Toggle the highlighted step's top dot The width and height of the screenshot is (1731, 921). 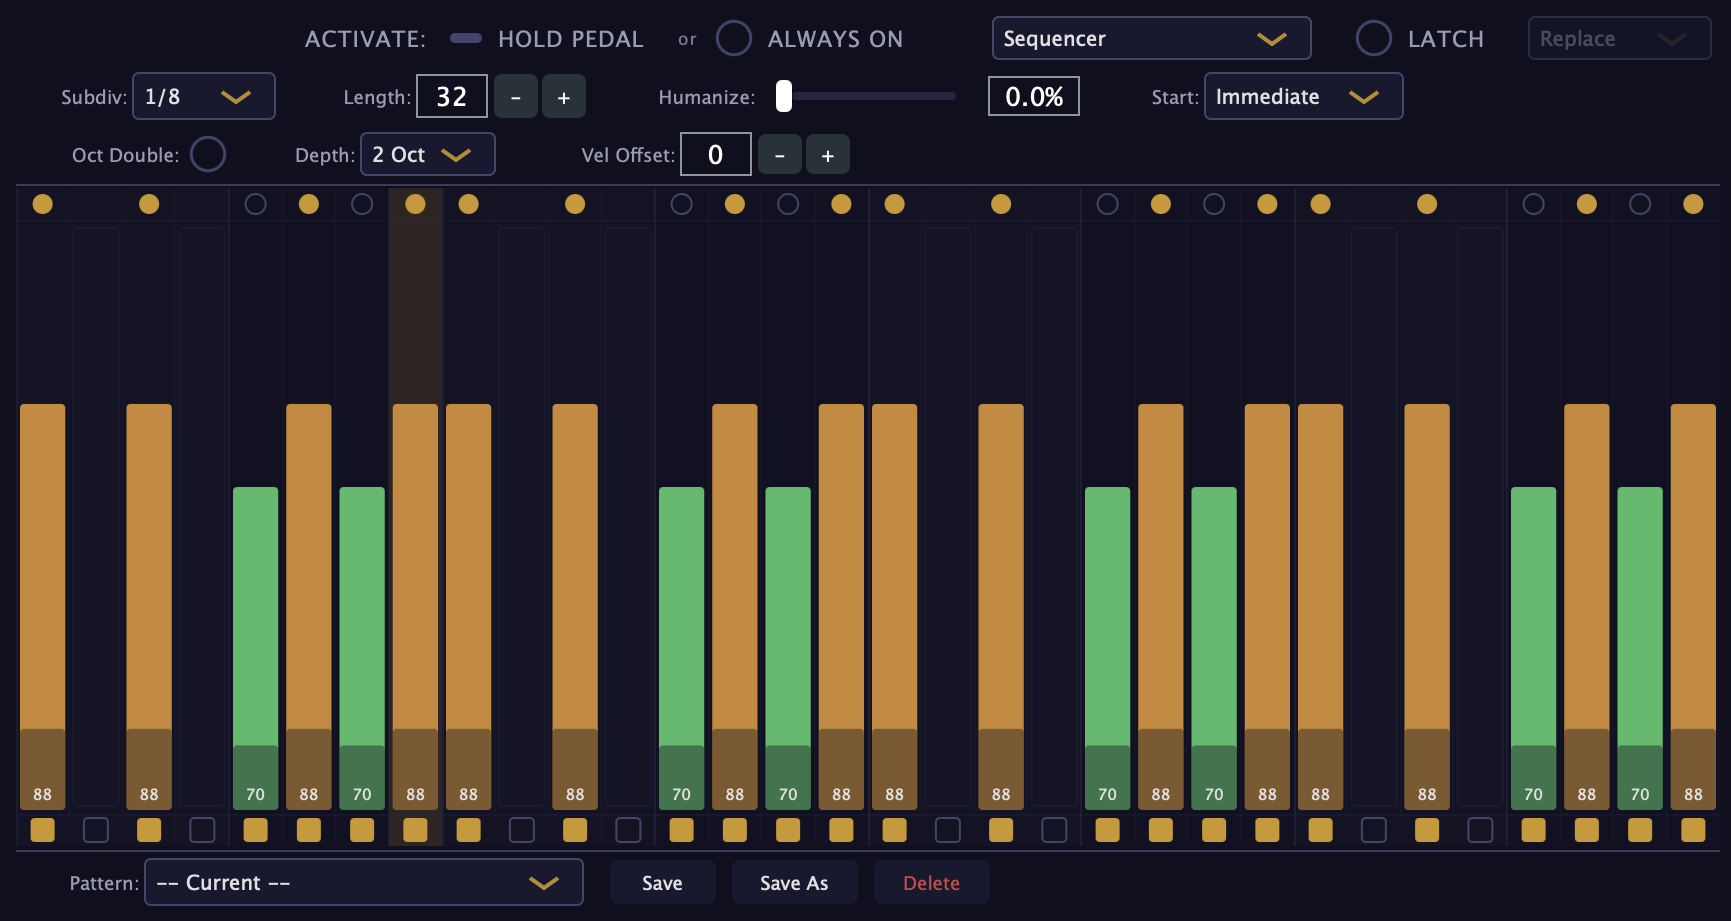click(415, 204)
